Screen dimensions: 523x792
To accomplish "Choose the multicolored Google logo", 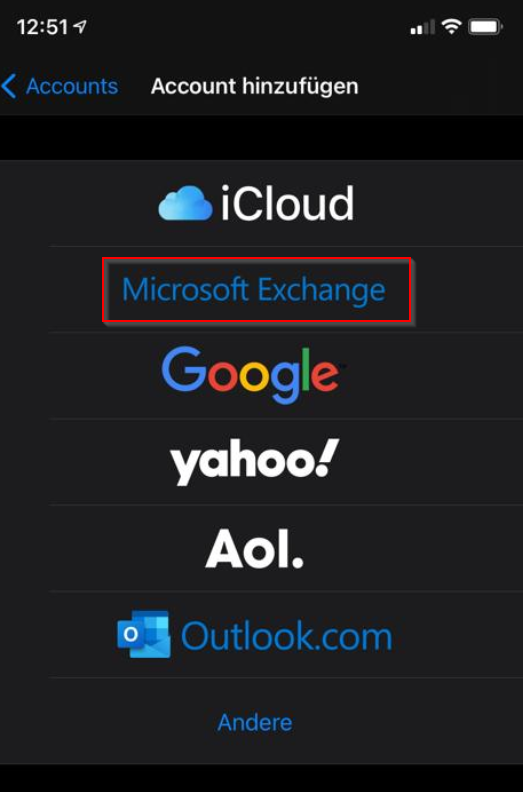I will pos(251,375).
